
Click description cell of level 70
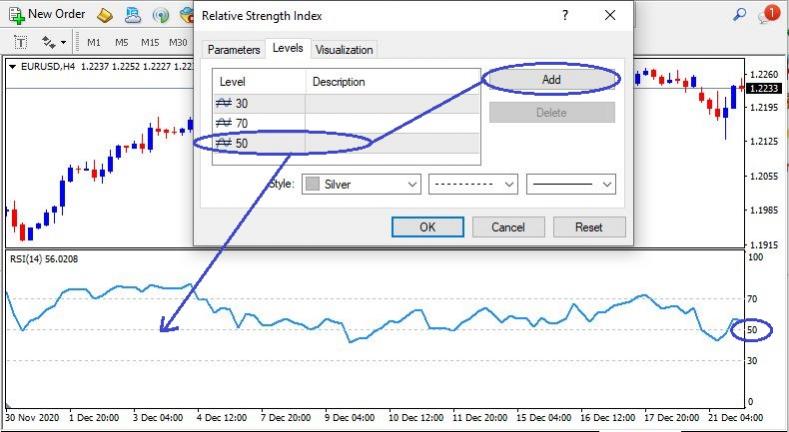click(x=392, y=123)
